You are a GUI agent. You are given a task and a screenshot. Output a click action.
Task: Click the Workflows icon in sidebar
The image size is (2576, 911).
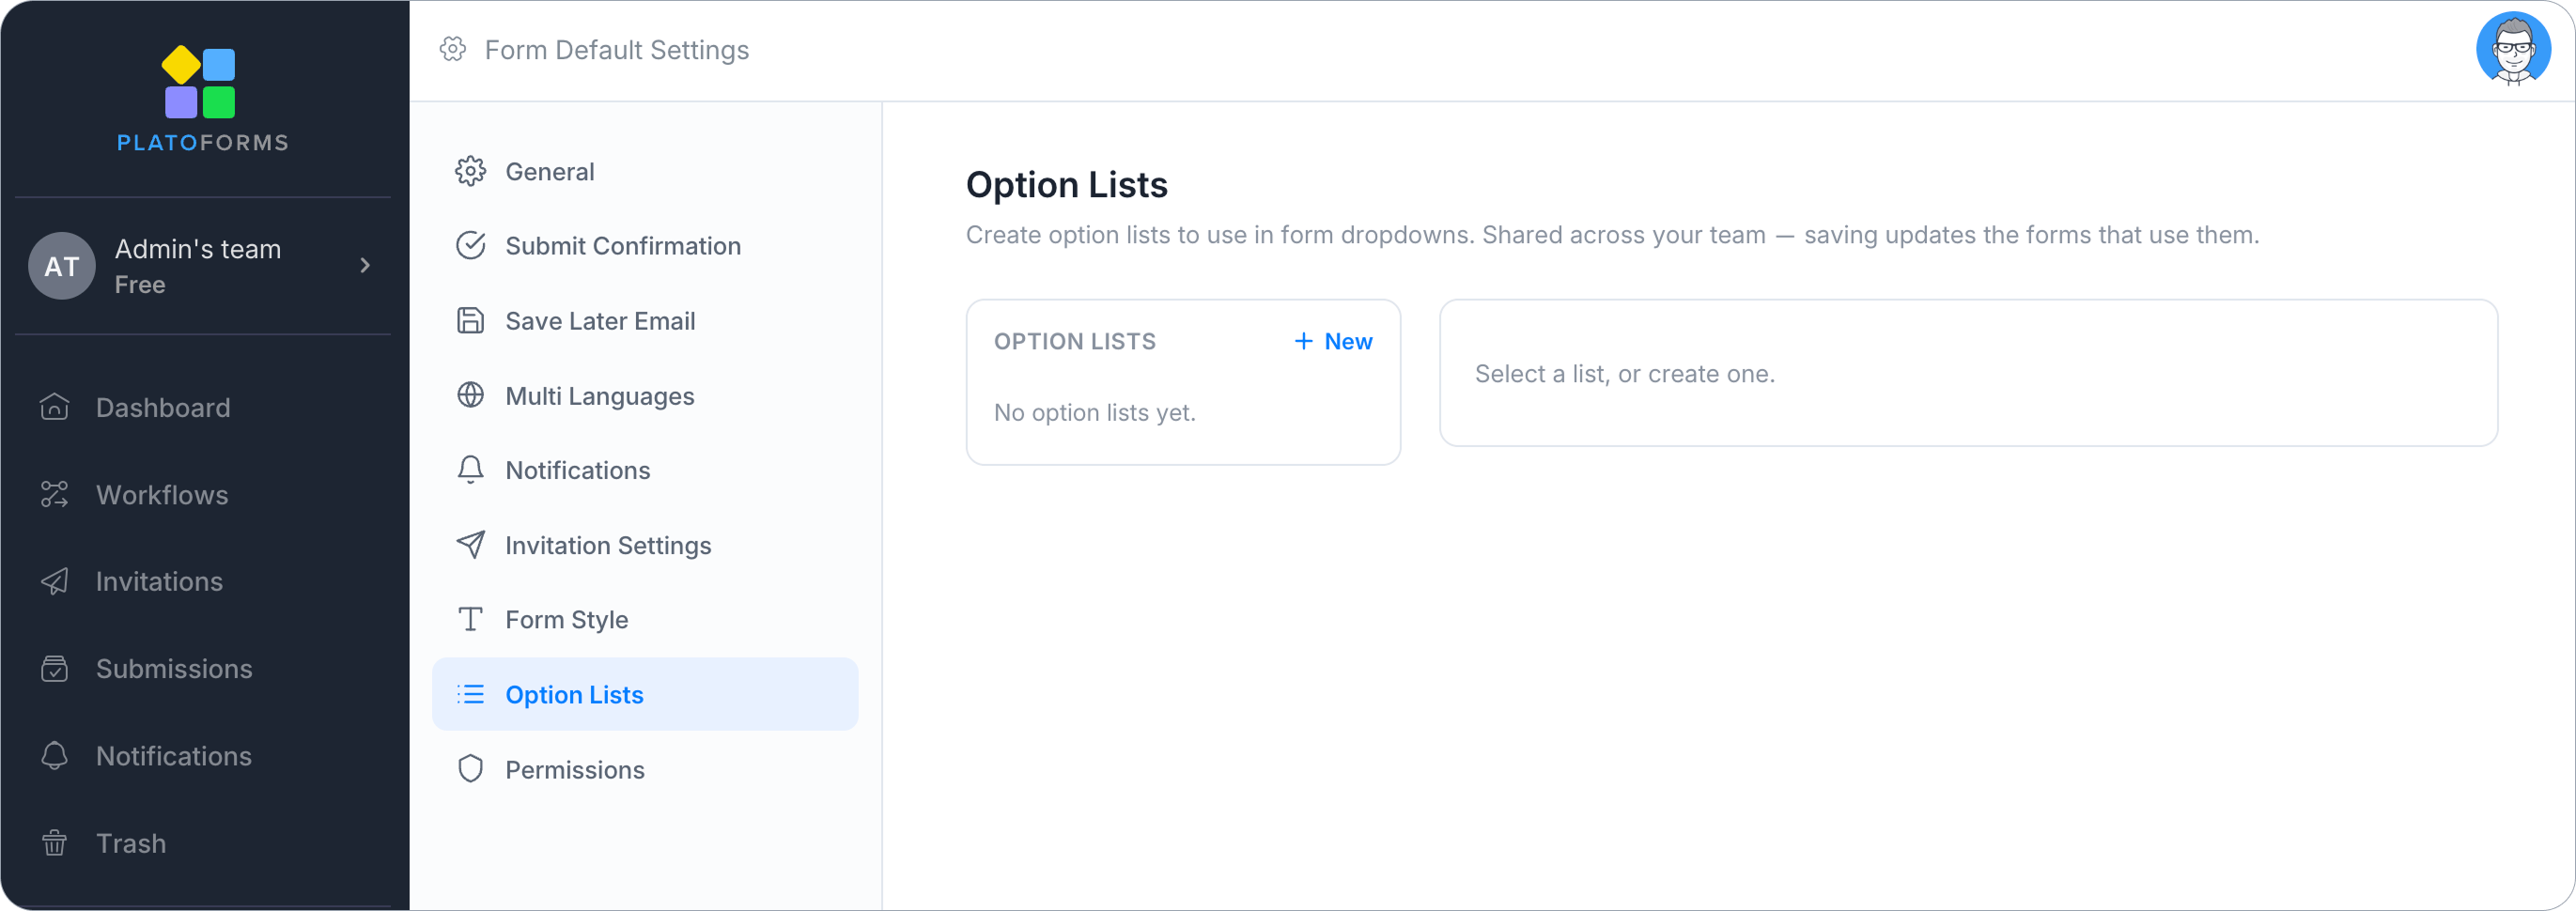[x=55, y=494]
